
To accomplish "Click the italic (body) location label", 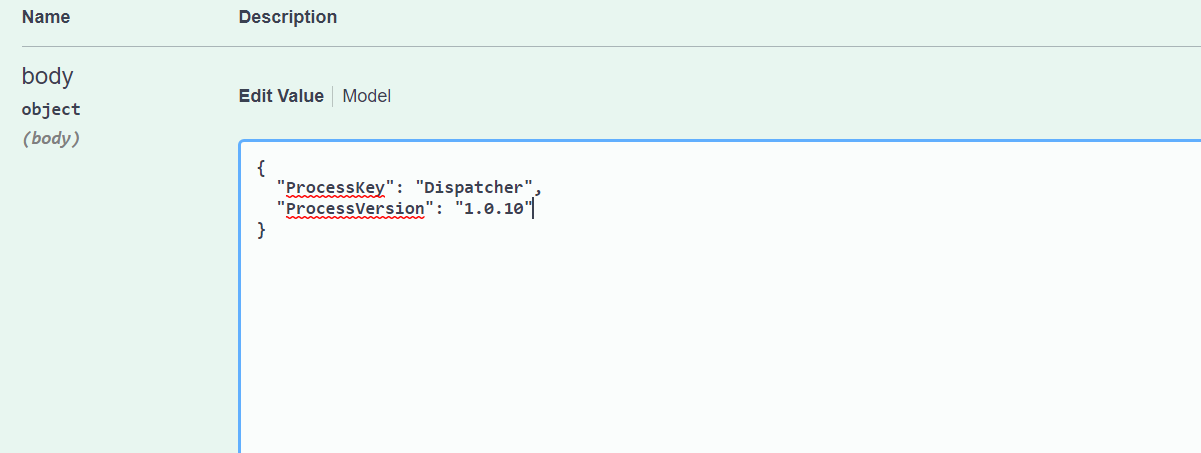I will pyautogui.click(x=51, y=139).
